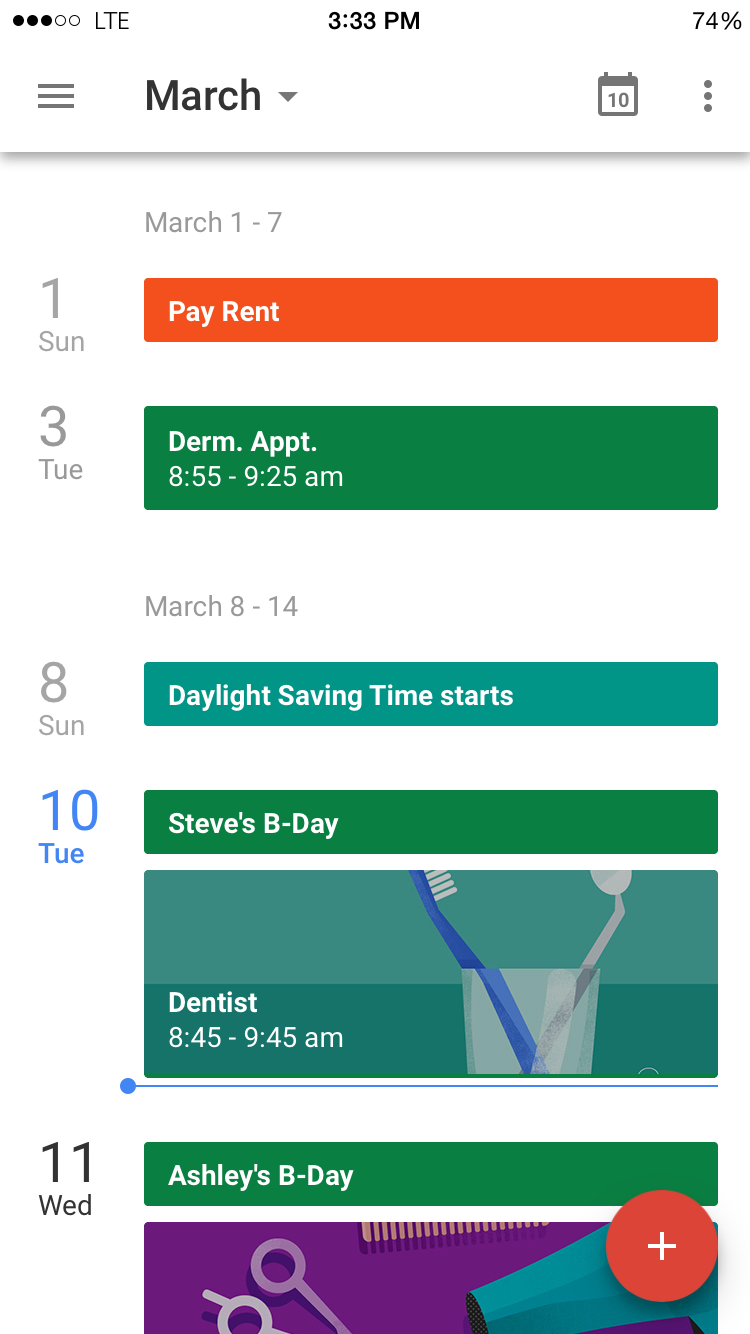Tap the current time indicator line
The image size is (750, 1334).
(x=420, y=1086)
